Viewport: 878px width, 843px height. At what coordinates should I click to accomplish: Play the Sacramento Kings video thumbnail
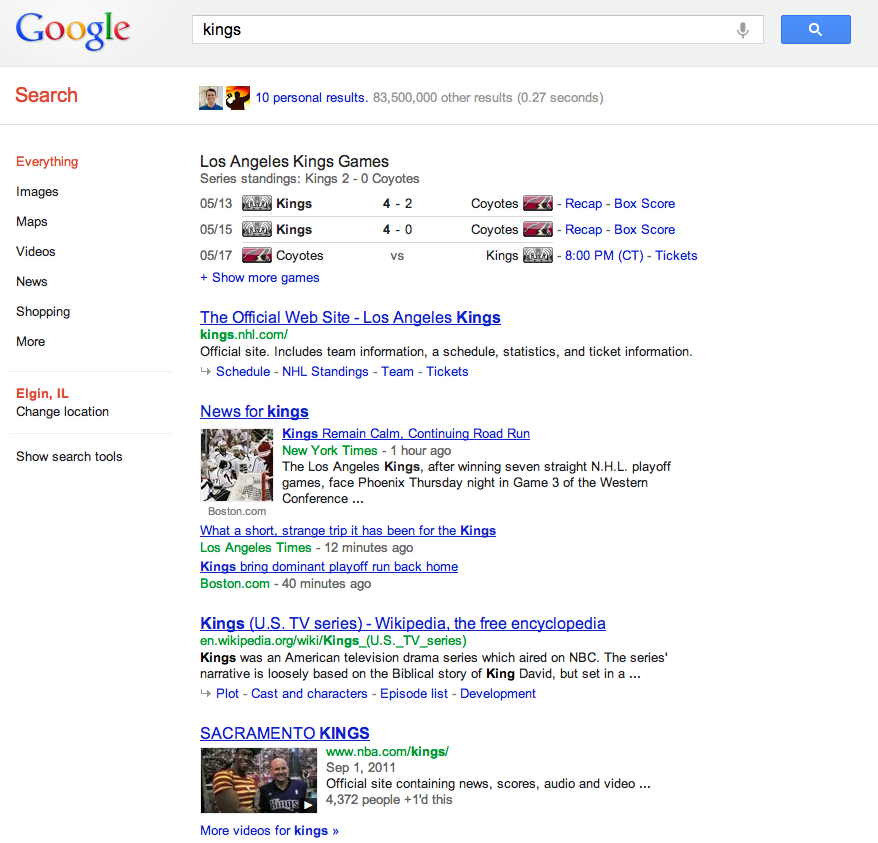pyautogui.click(x=259, y=780)
